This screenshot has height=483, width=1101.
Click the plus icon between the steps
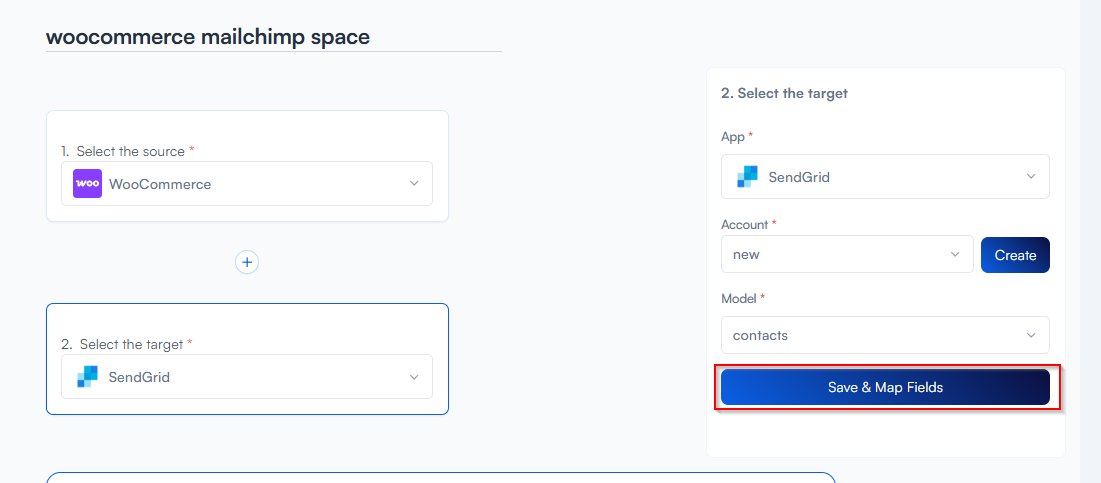coord(247,262)
